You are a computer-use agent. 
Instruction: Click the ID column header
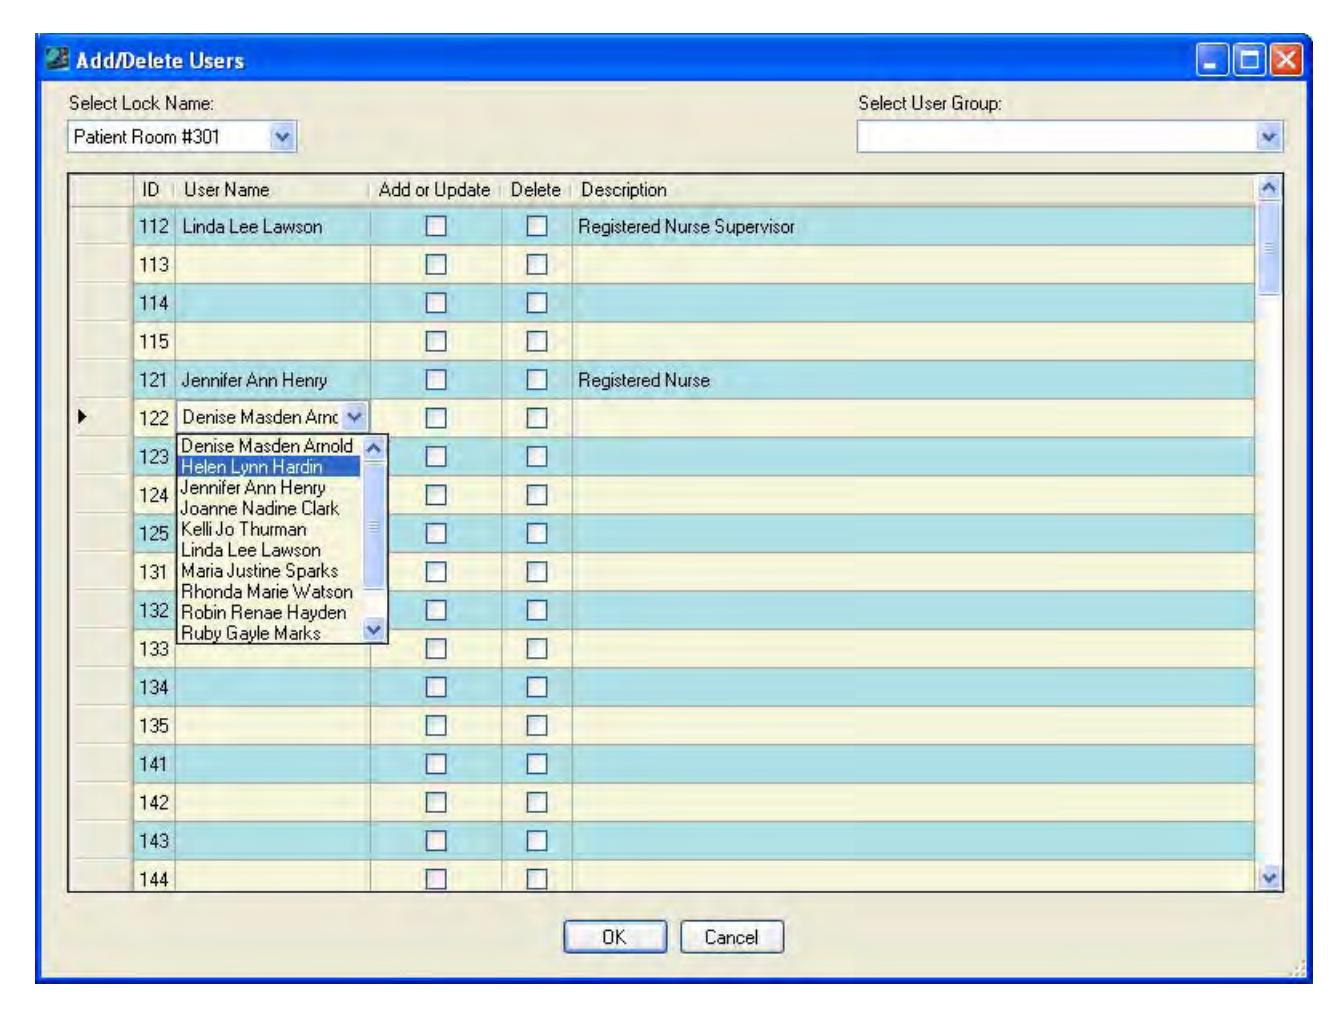[x=154, y=190]
